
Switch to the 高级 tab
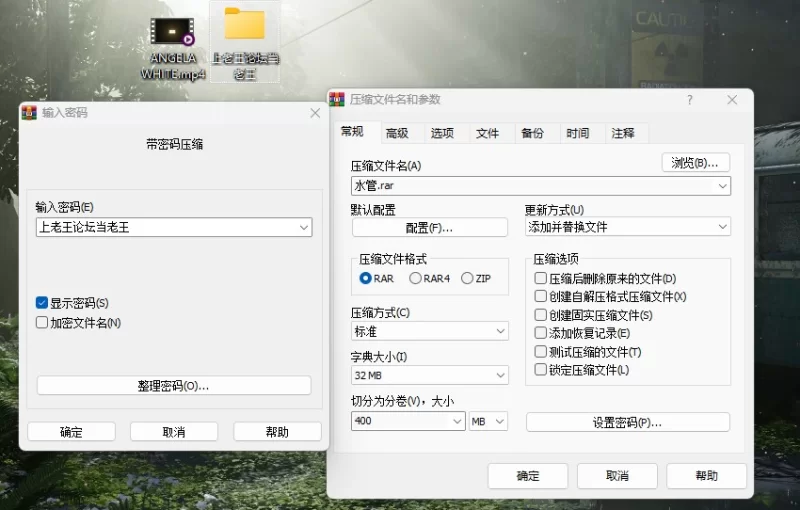point(397,133)
